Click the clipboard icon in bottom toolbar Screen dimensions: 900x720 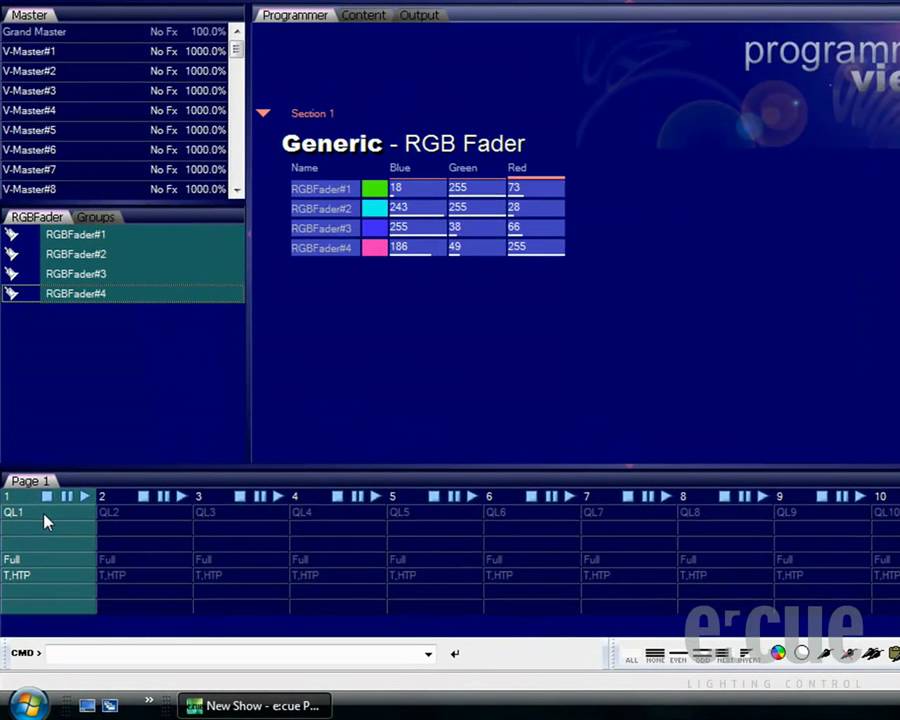point(894,653)
